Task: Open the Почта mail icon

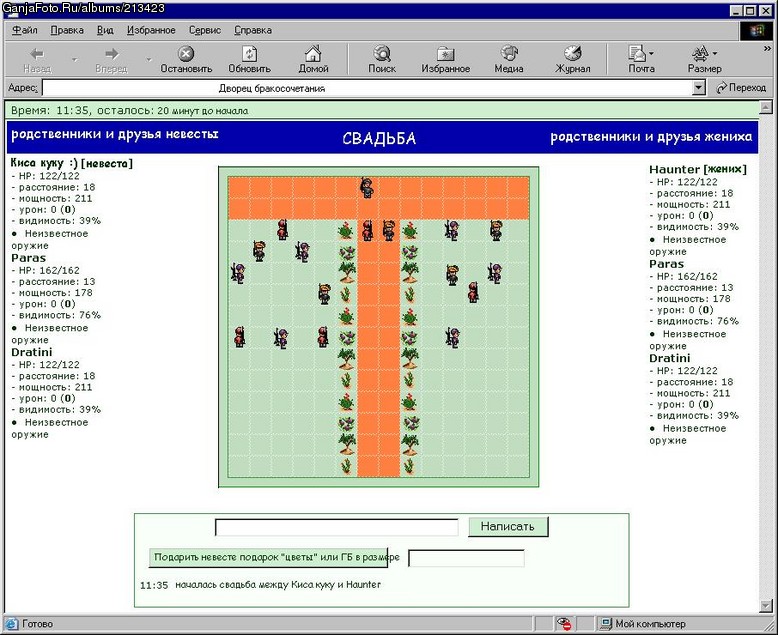Action: [x=637, y=53]
